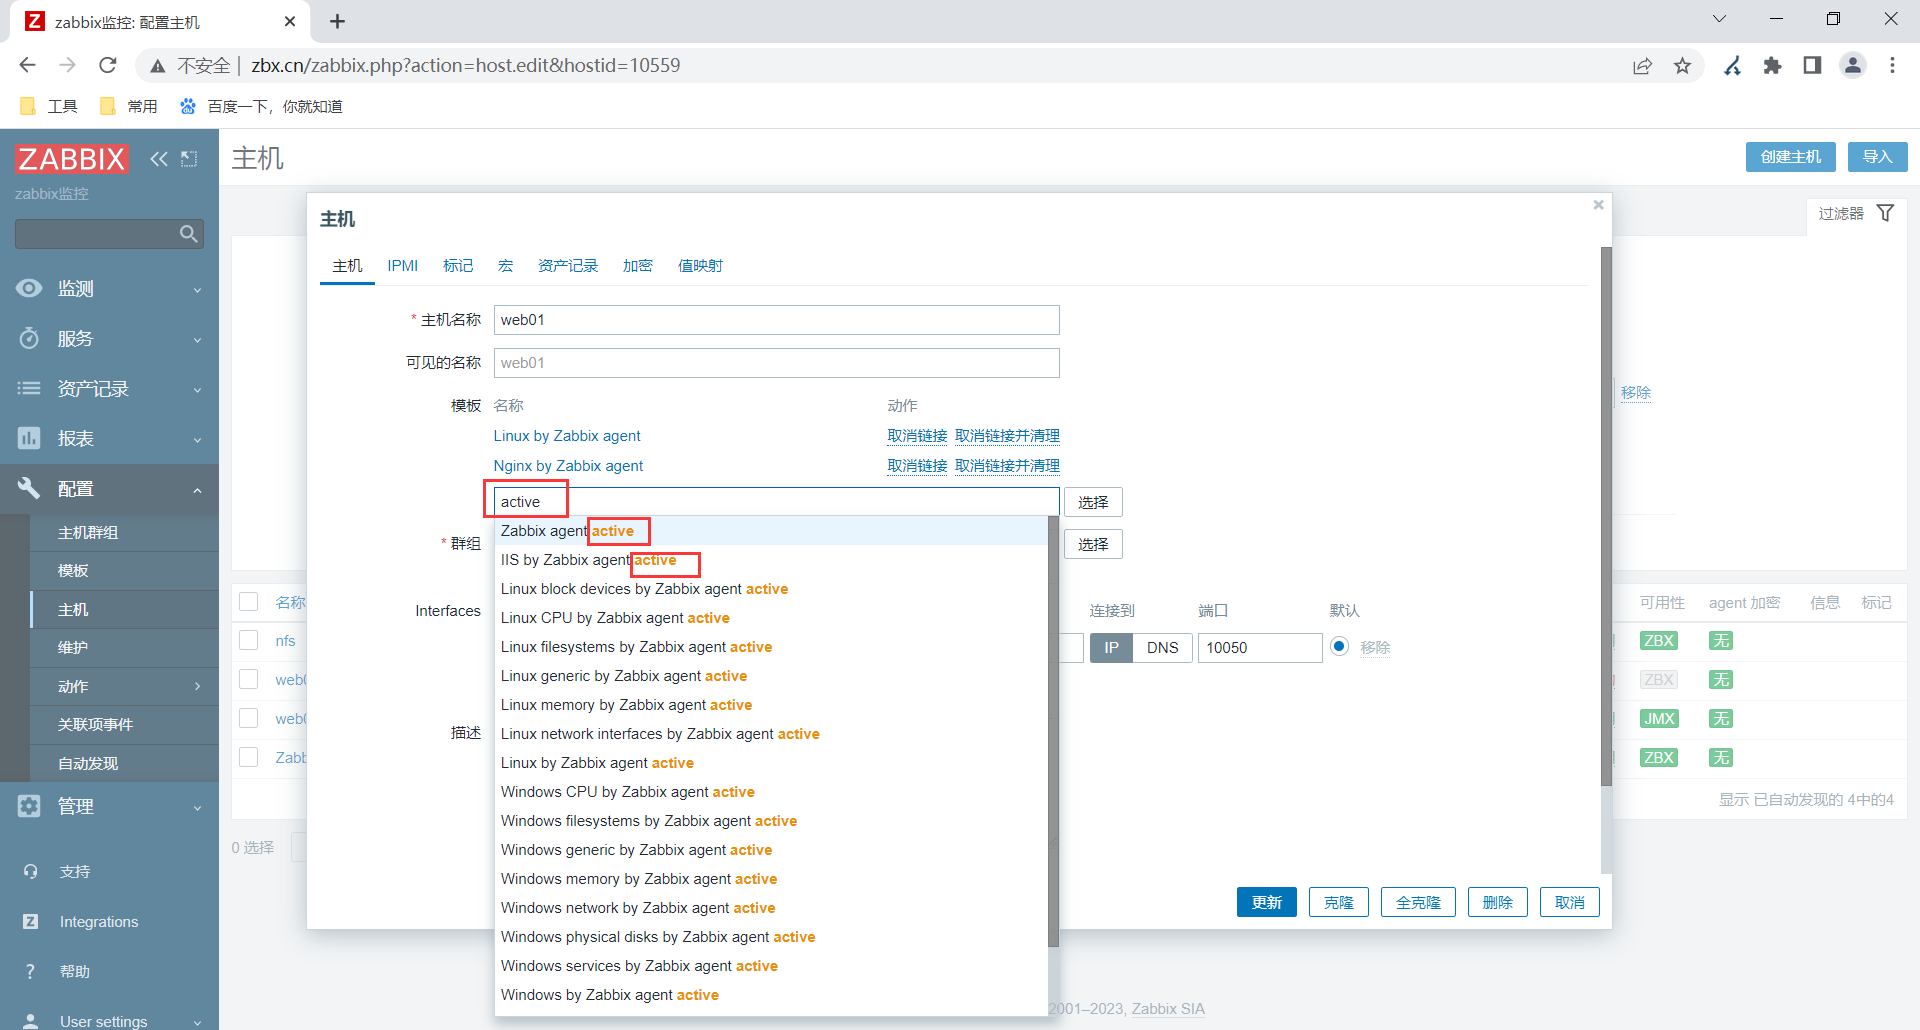
Task: Click the port field showing 10050
Action: (1260, 648)
